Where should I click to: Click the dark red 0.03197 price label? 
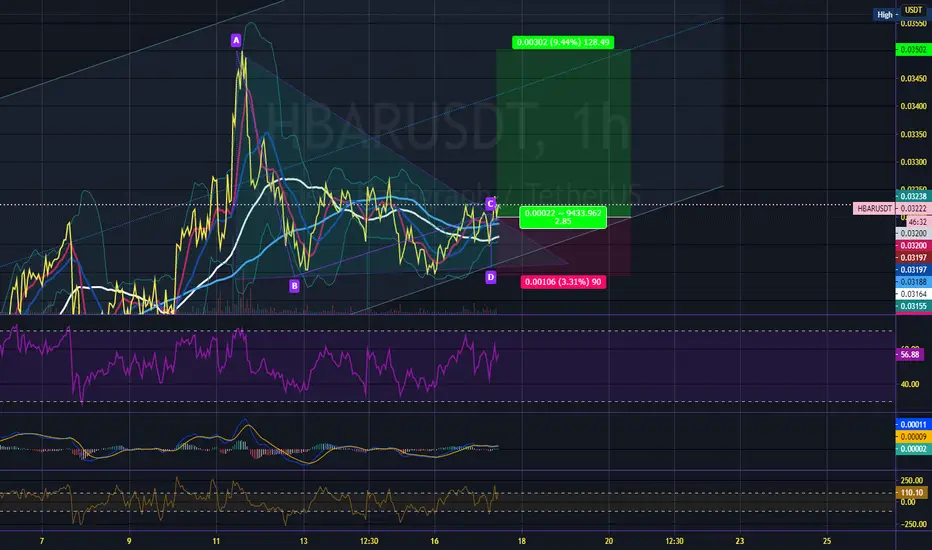[x=913, y=257]
